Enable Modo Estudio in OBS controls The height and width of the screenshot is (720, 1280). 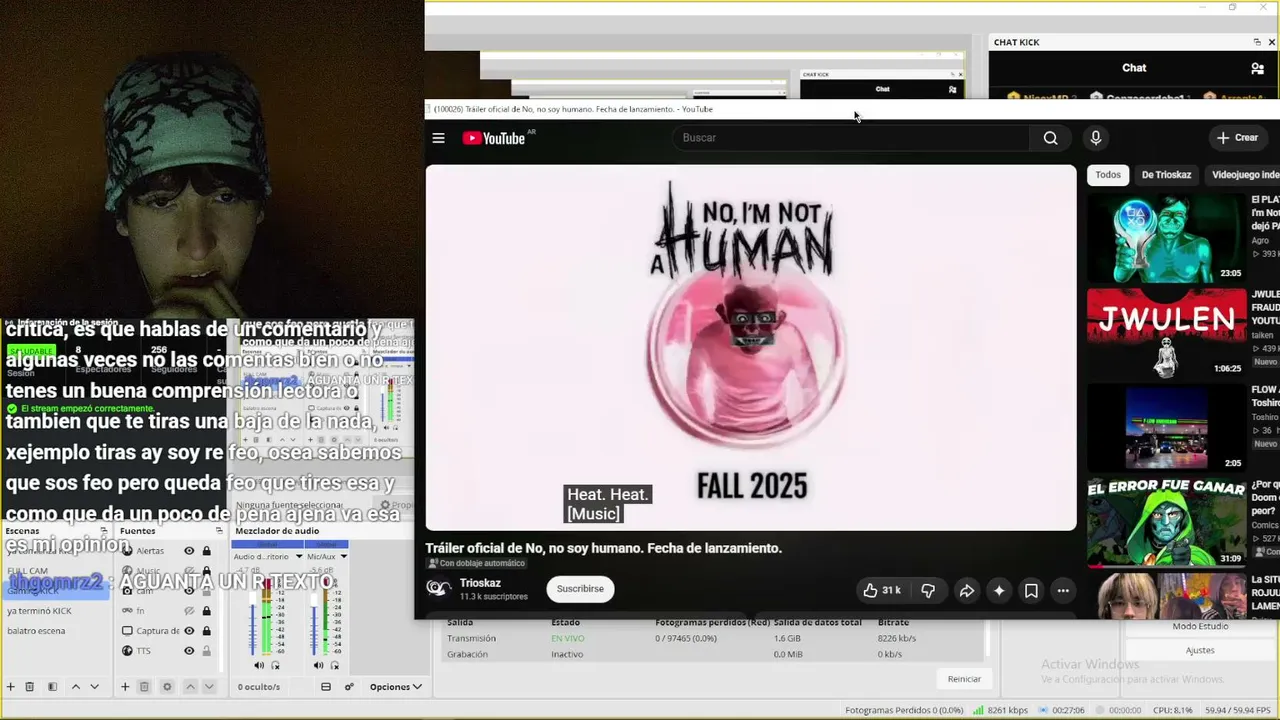[1200, 626]
